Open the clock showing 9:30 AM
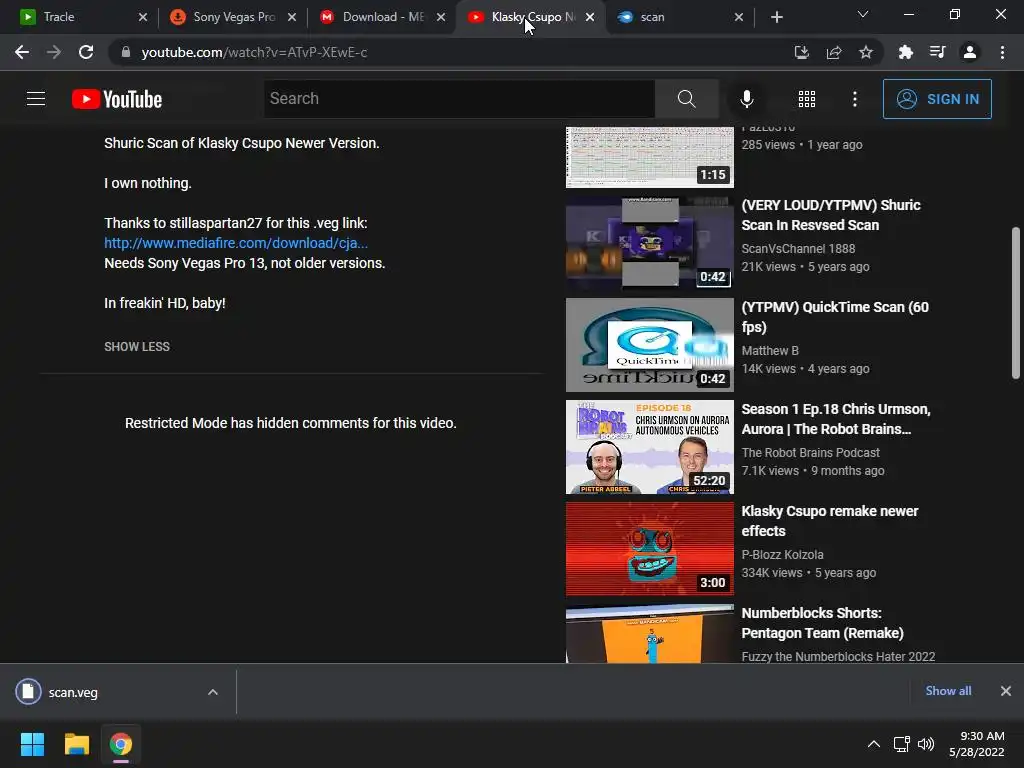The width and height of the screenshot is (1024, 768). pos(976,744)
